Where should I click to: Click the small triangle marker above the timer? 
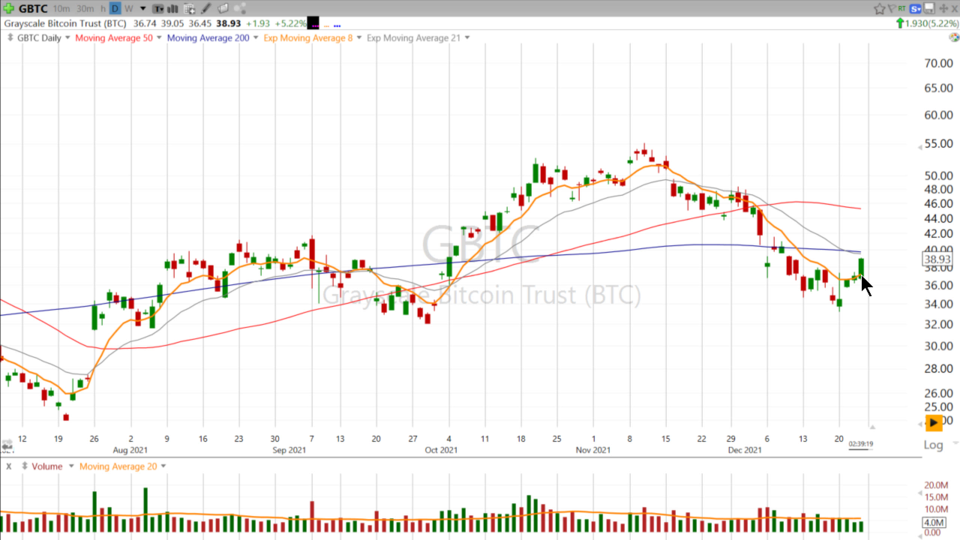tap(872, 427)
